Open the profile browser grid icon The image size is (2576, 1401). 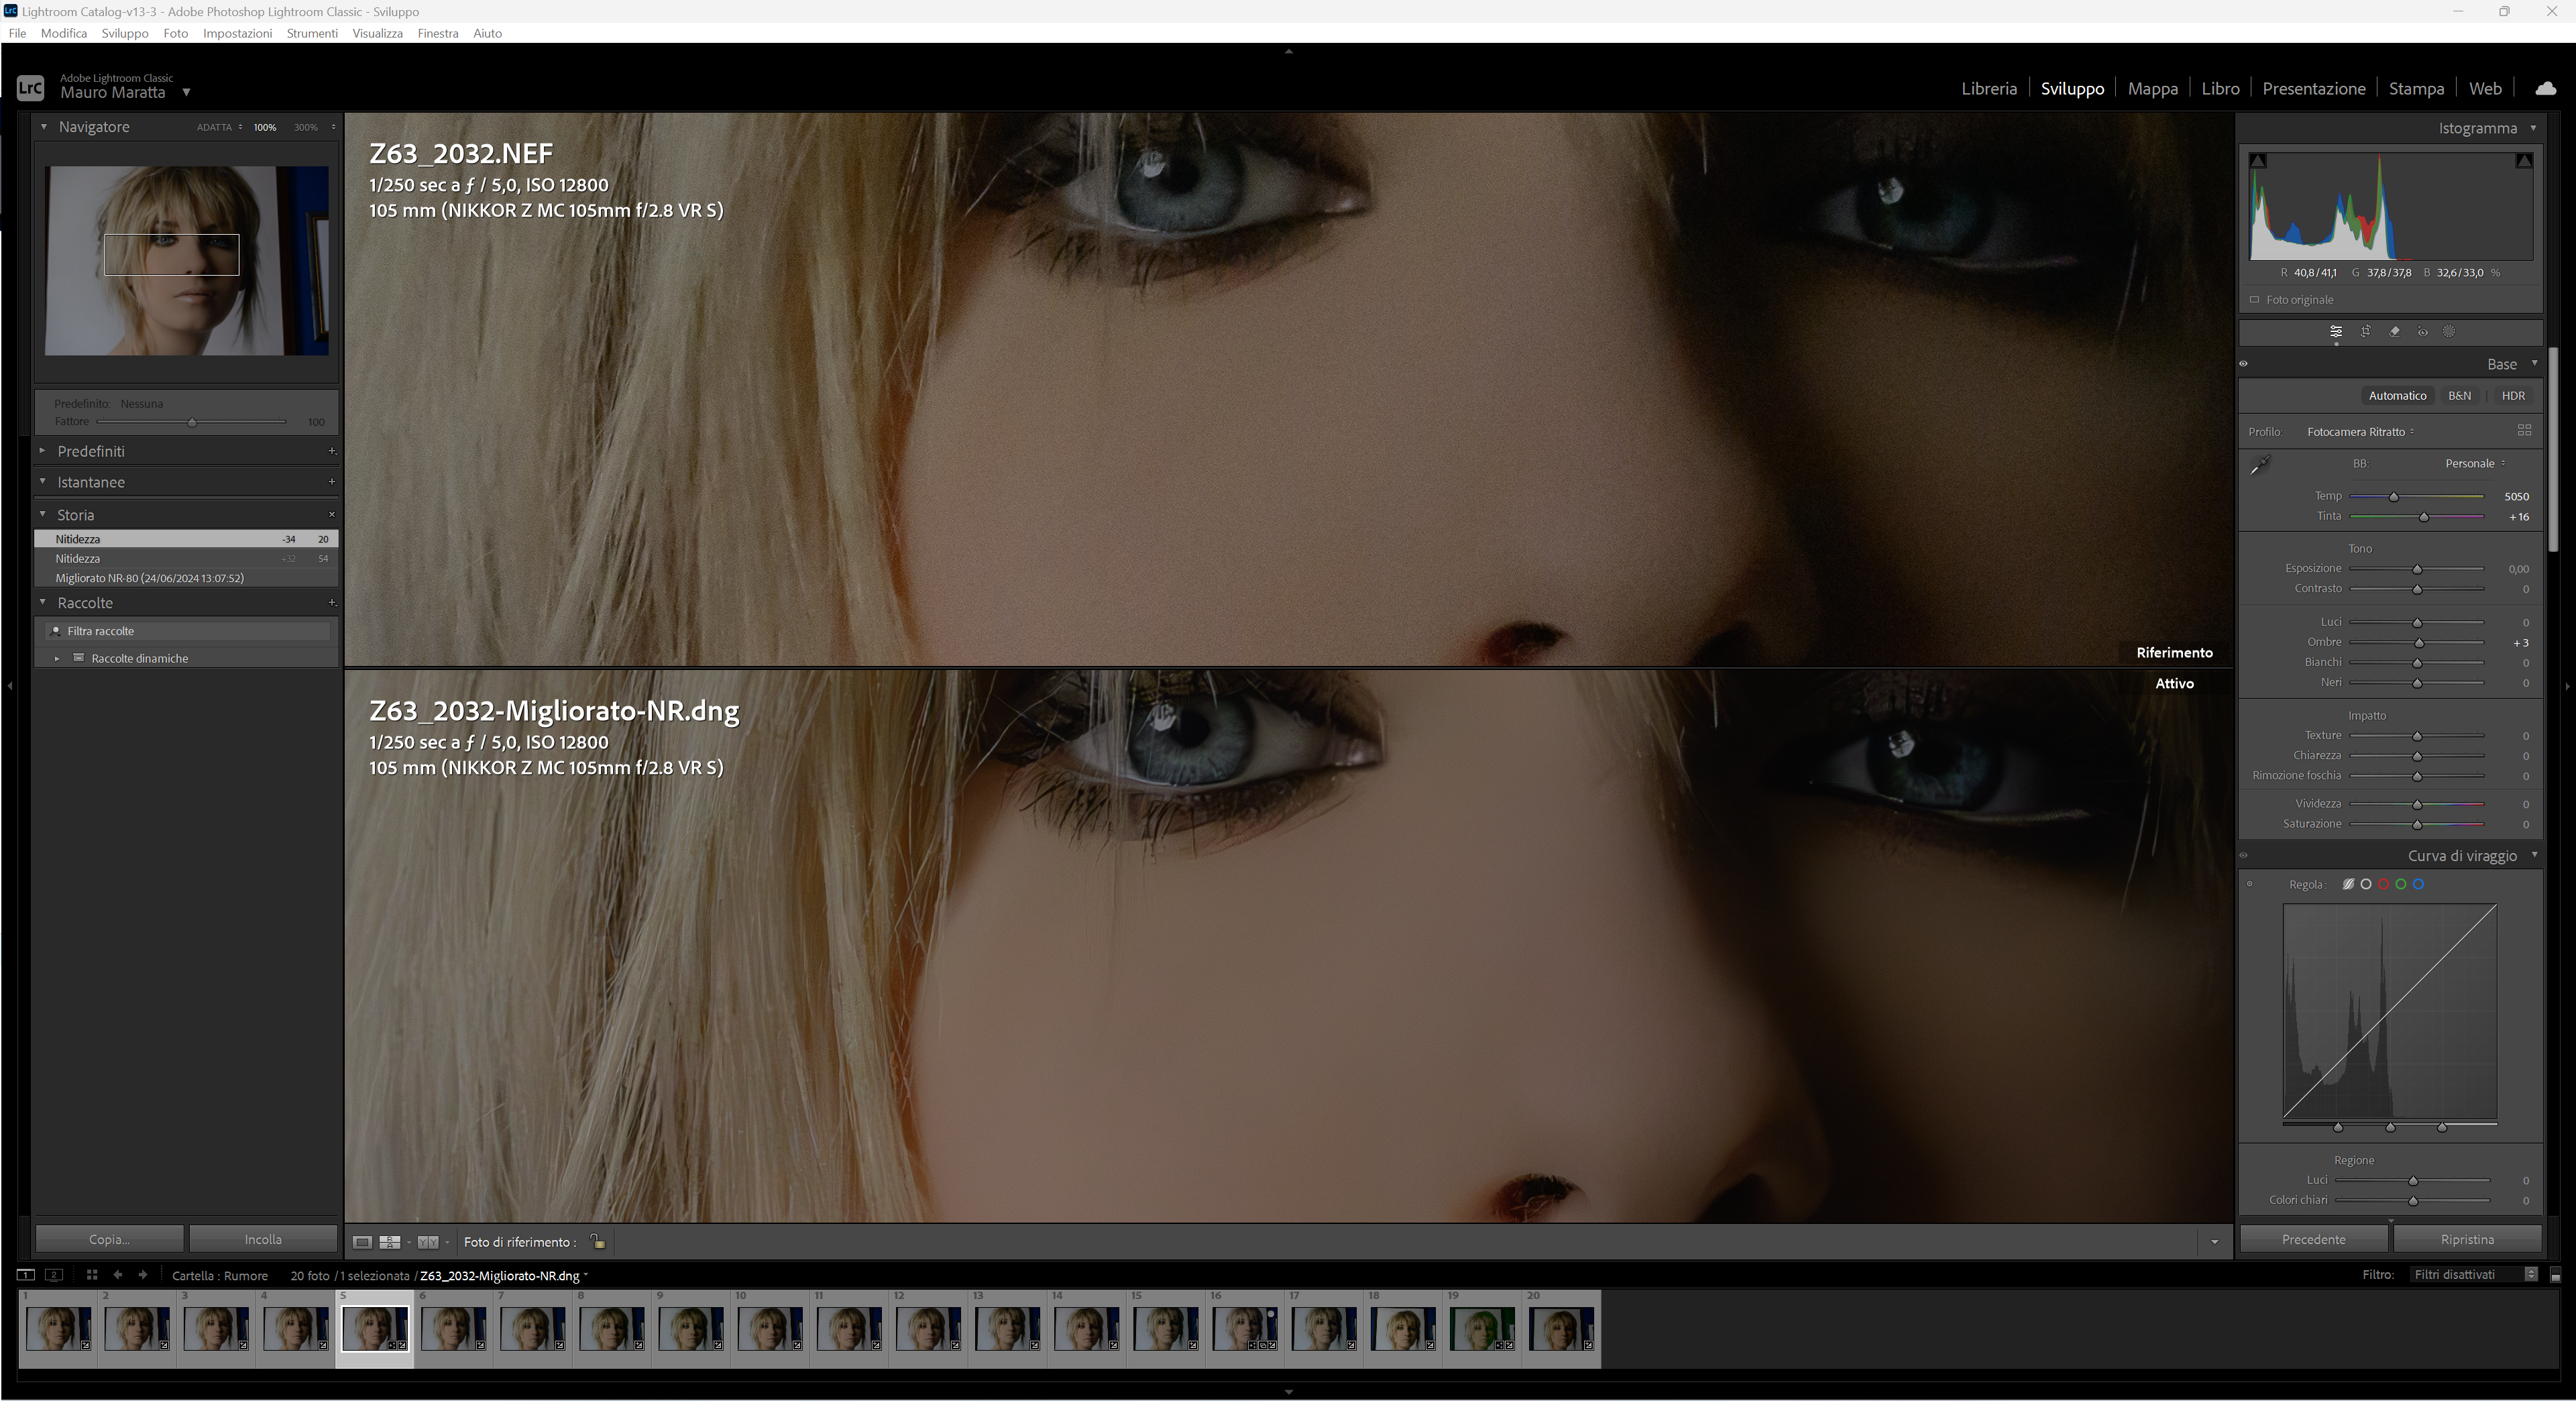click(2524, 431)
